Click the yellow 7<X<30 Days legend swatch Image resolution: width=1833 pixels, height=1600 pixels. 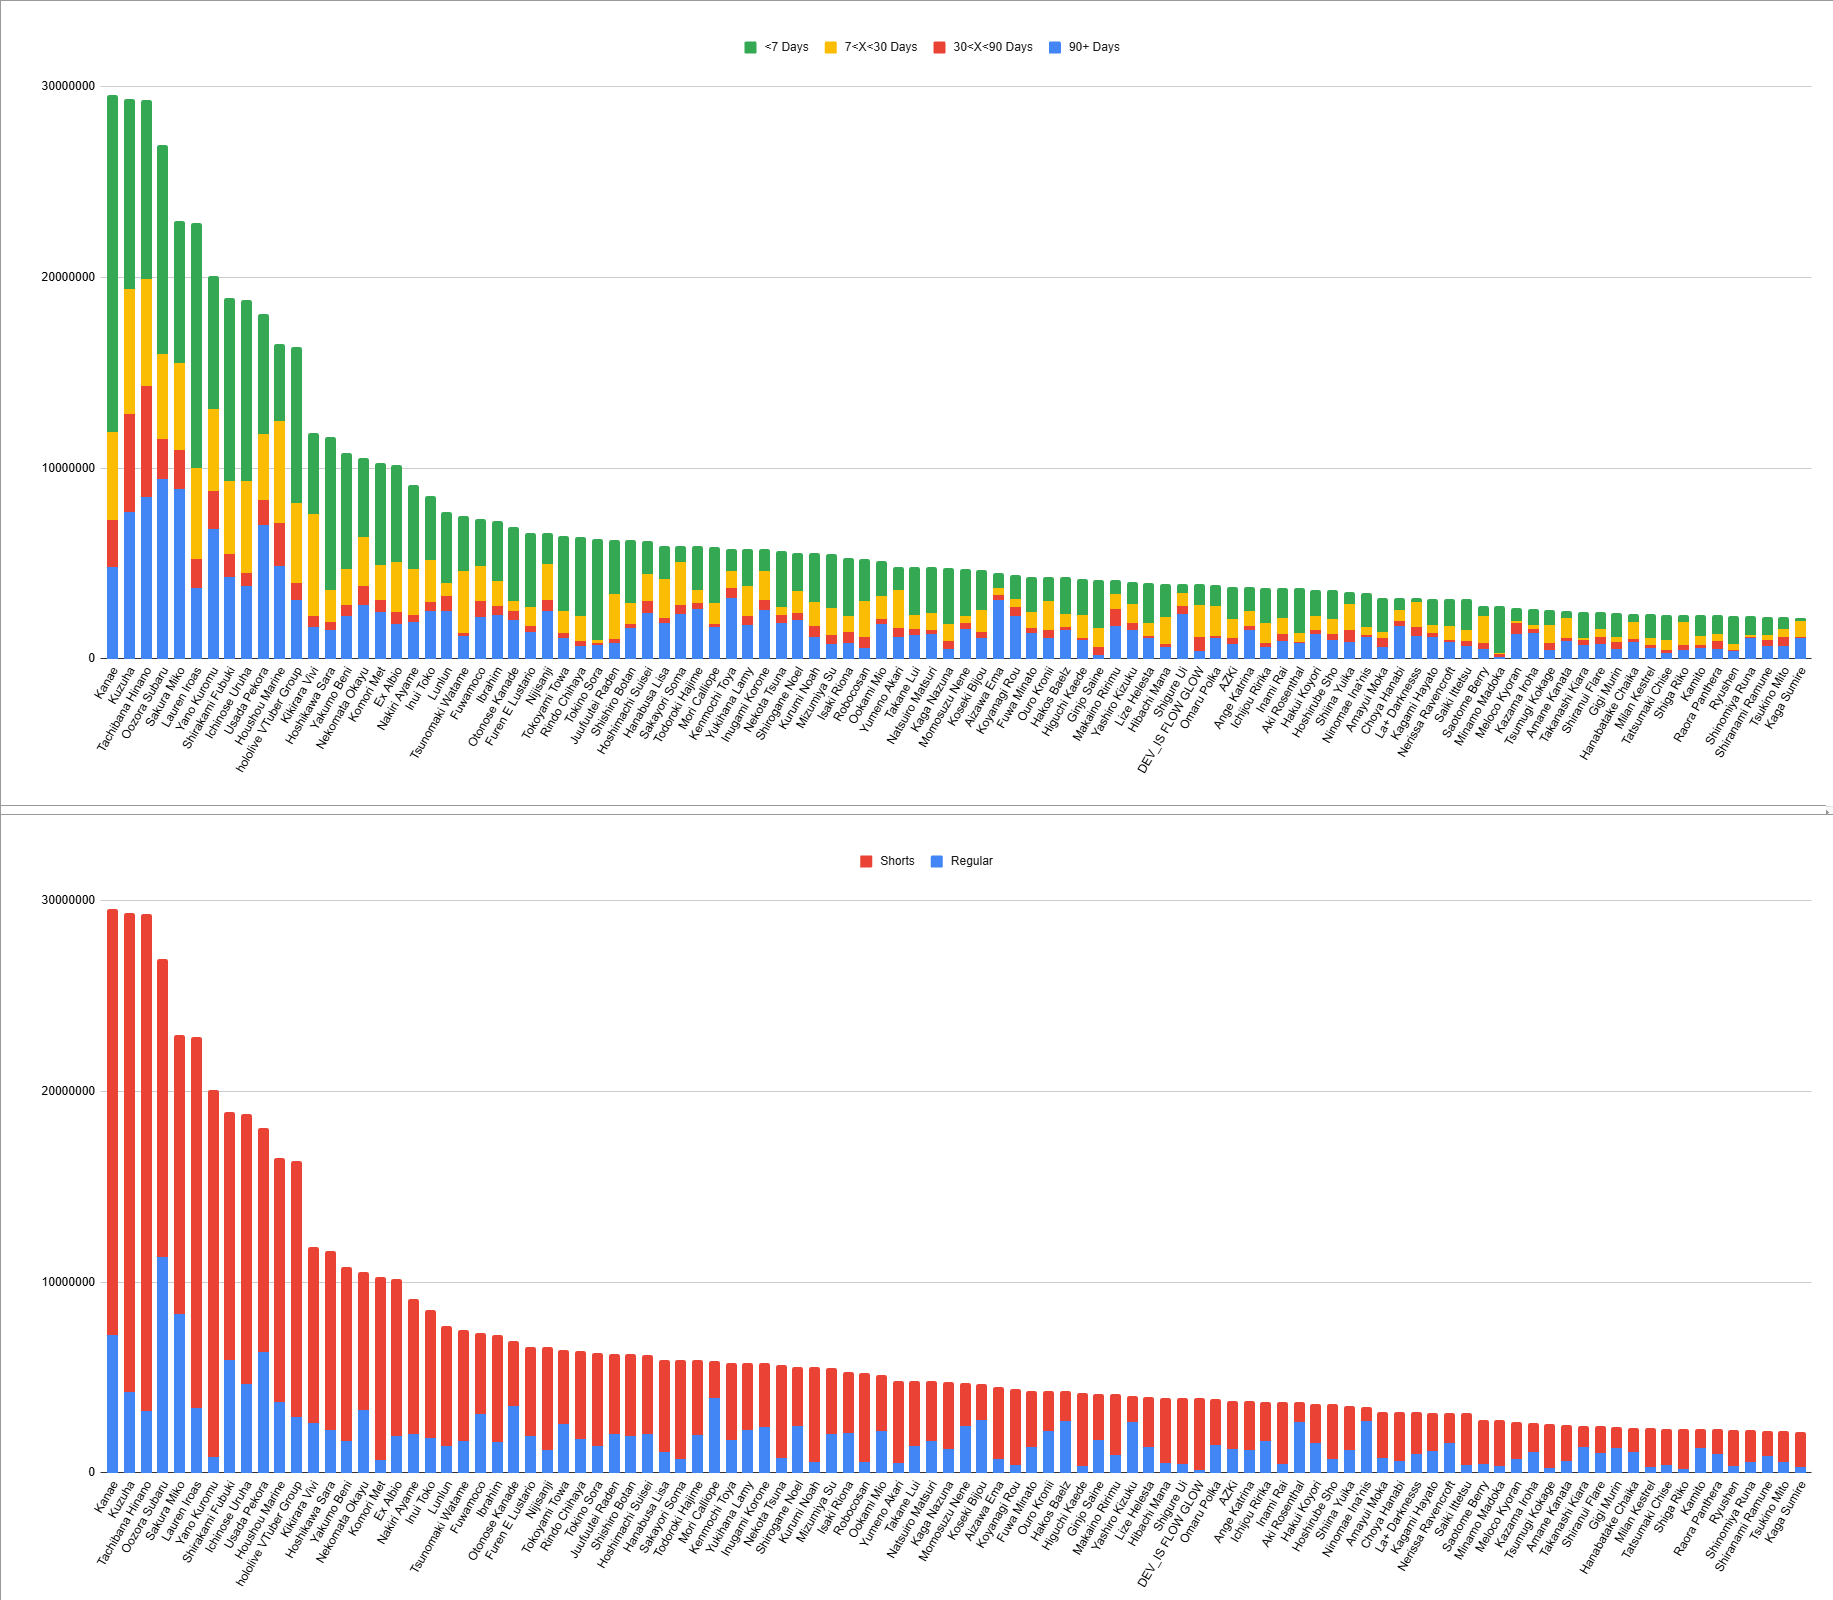click(x=830, y=47)
